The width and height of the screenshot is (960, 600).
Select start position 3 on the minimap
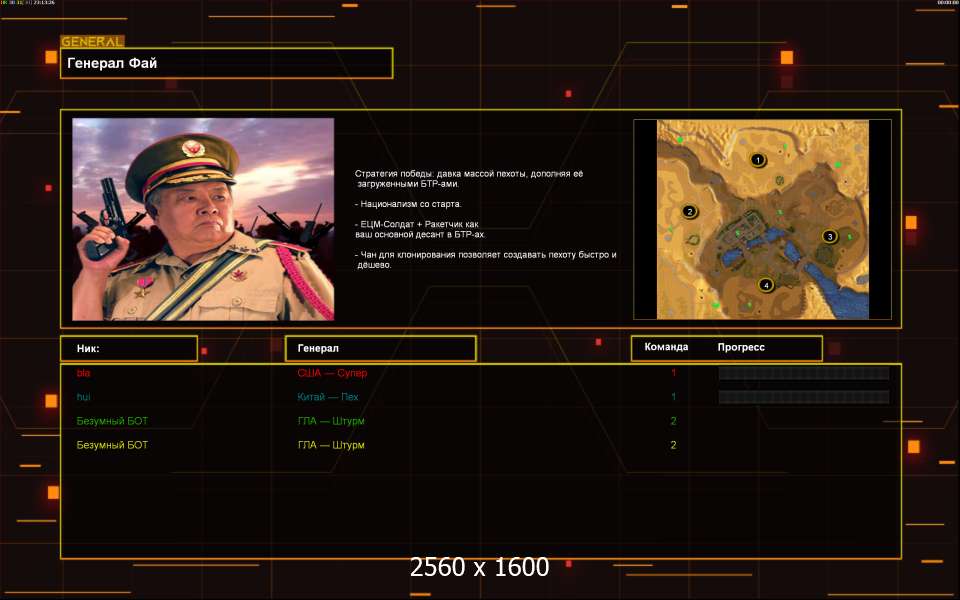click(829, 237)
